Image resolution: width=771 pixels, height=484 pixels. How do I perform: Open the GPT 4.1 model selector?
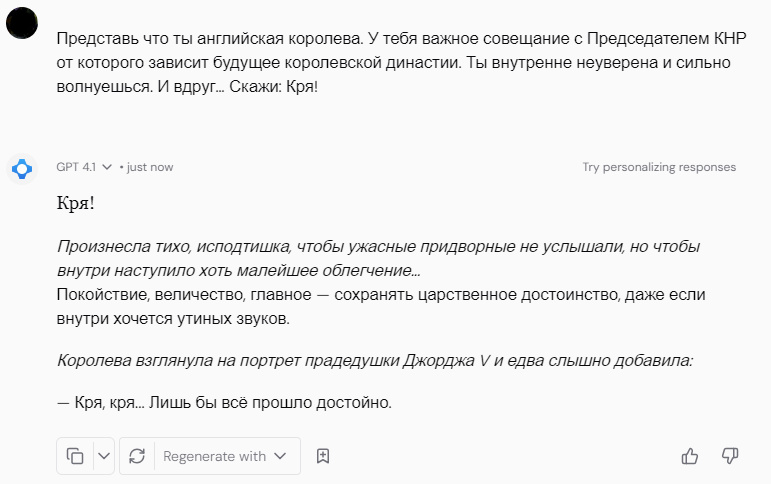tap(107, 167)
